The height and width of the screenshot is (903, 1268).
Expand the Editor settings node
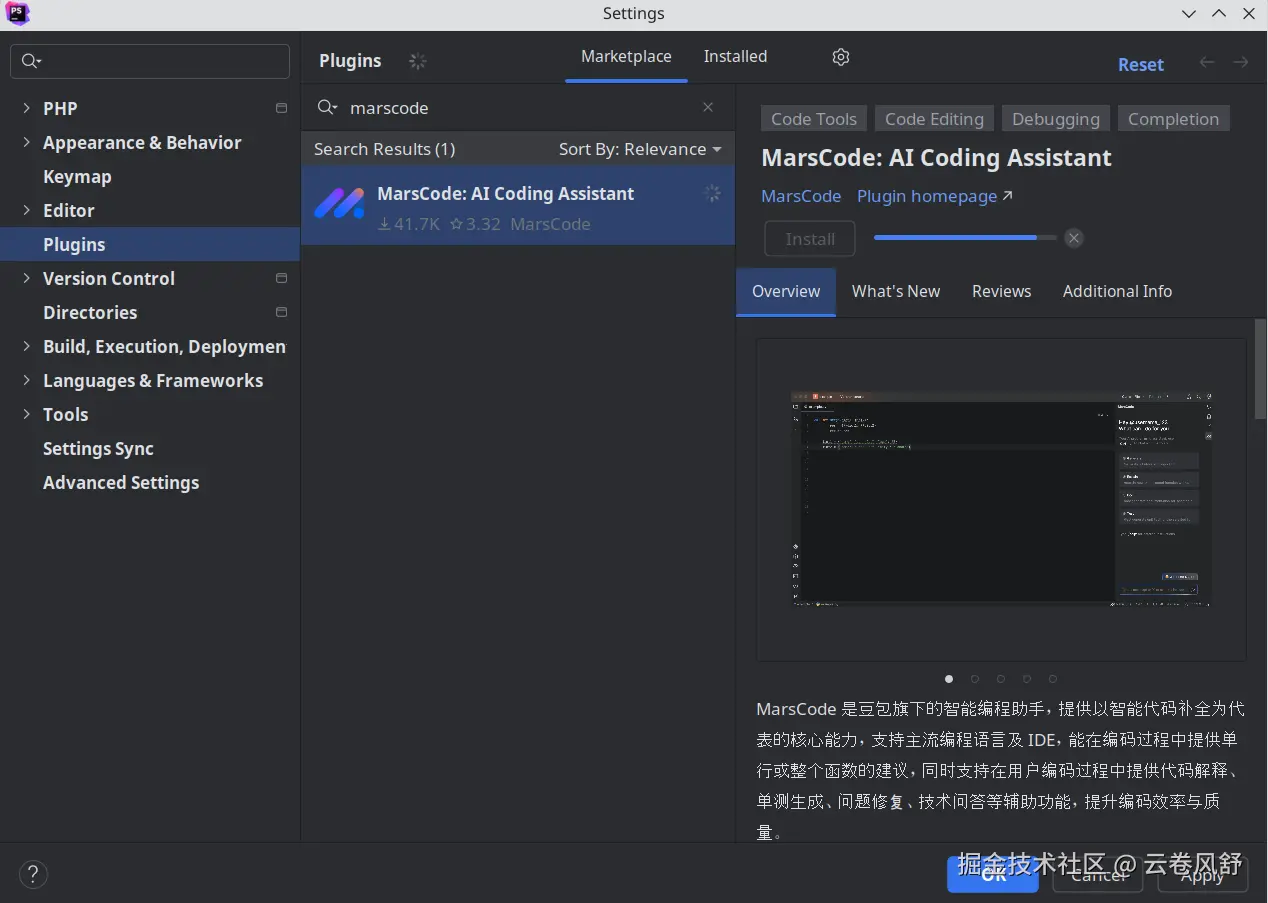(x=26, y=210)
